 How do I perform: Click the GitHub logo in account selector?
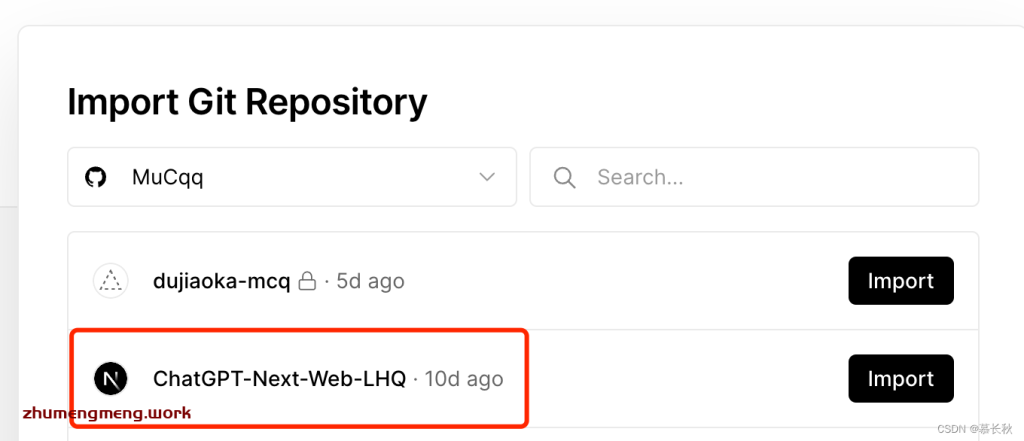click(x=95, y=177)
